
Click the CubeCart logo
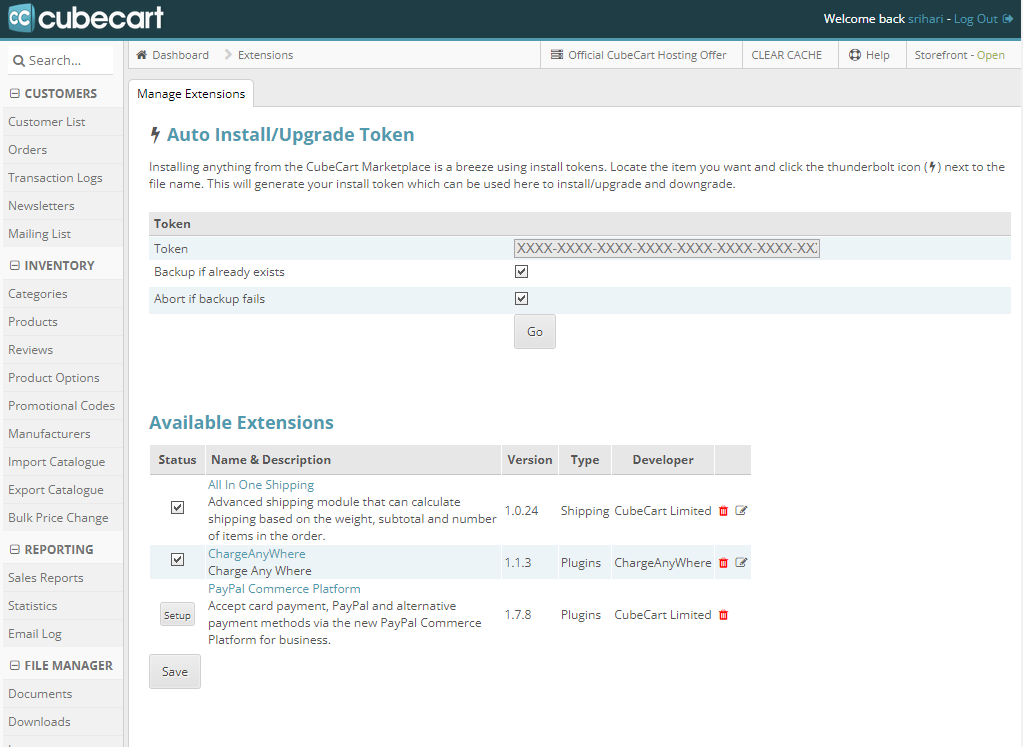(85, 18)
